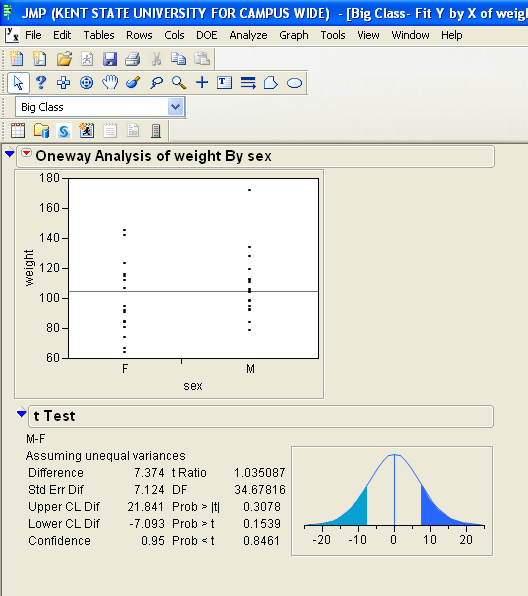This screenshot has width=528, height=596.
Task: Collapse the Oneway Analysis outline triangle
Action: coord(10,154)
